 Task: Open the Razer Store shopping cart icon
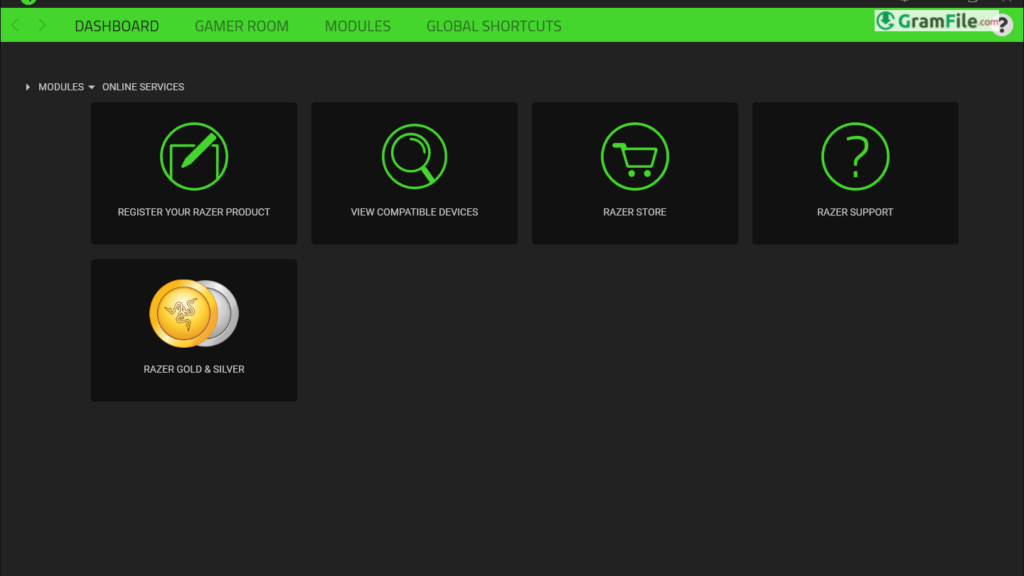pyautogui.click(x=634, y=156)
